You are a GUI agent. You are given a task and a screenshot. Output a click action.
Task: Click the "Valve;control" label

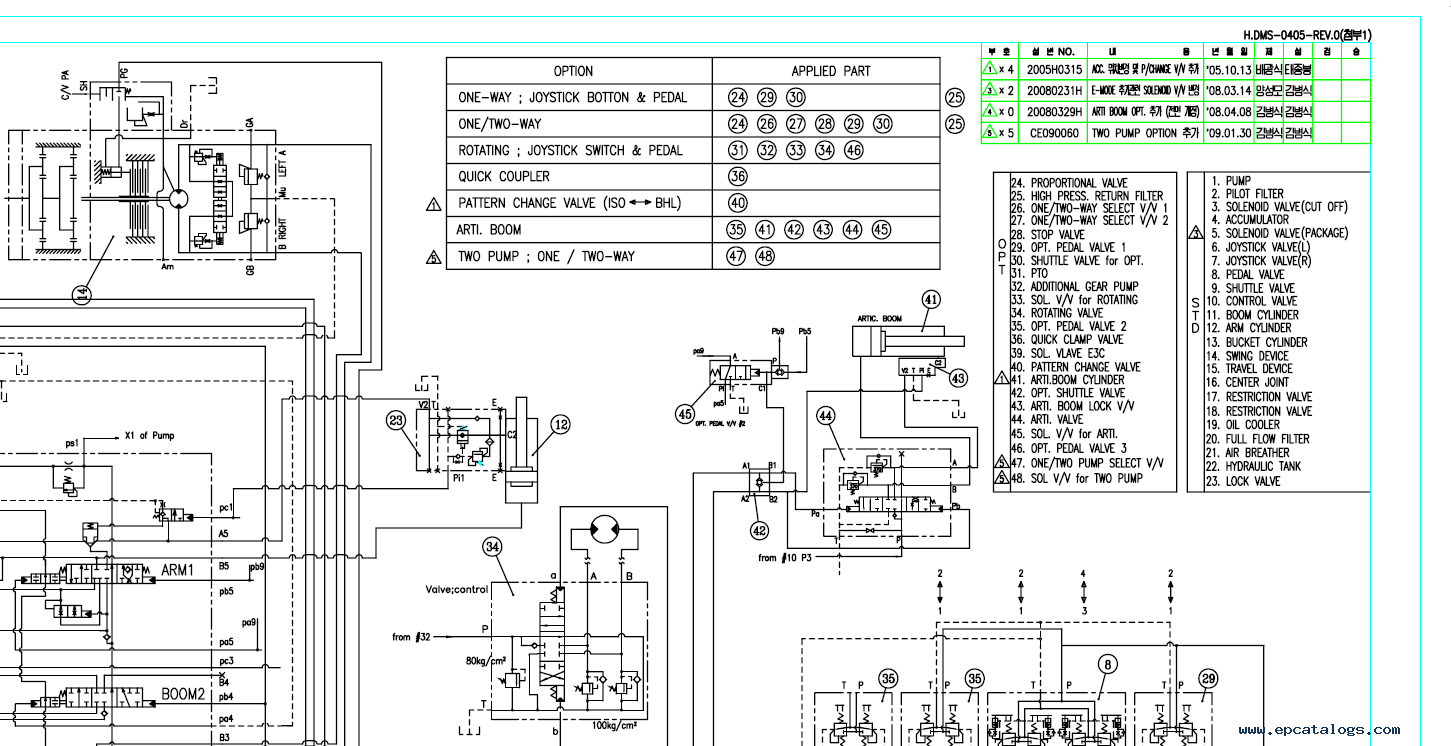[x=457, y=589]
